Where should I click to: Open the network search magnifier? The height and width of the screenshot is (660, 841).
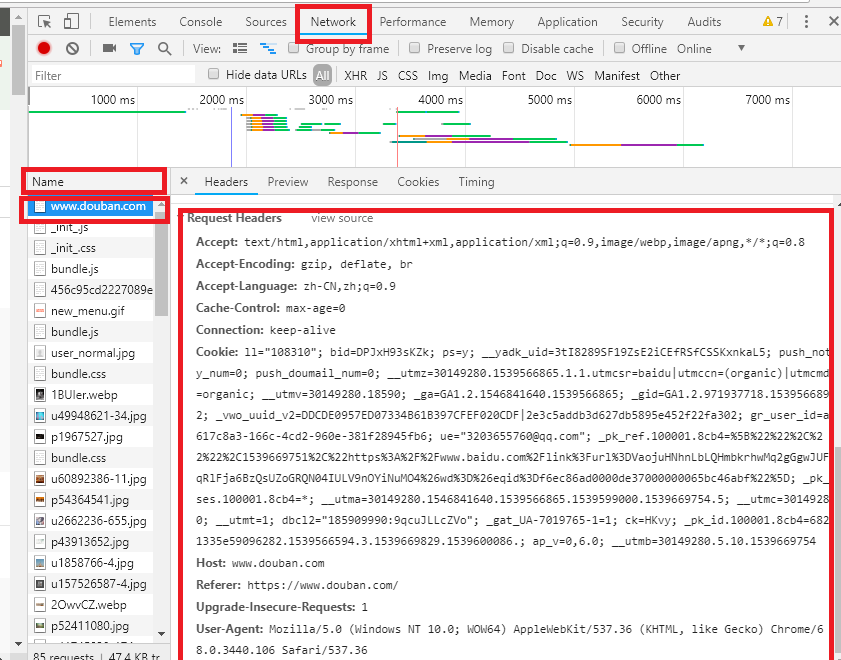(165, 49)
